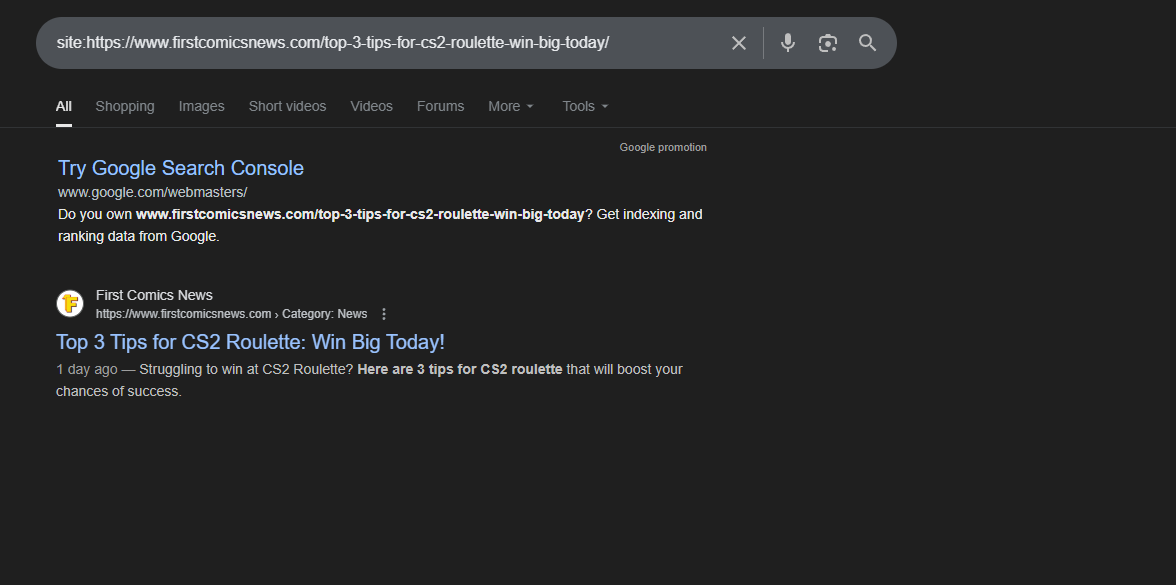Start a voice search with microphone
1176x585 pixels.
click(x=788, y=43)
